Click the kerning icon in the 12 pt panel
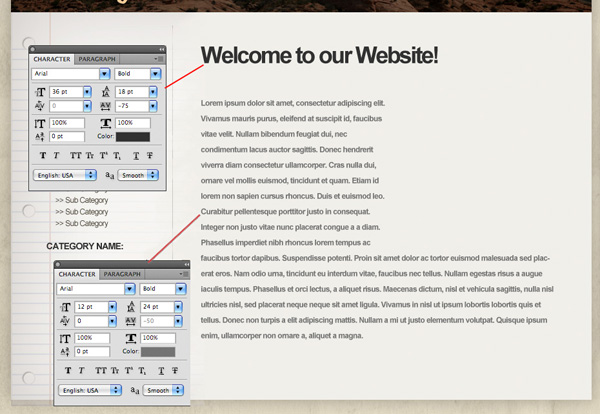Screen dimensions: 600x414 click(x=65, y=321)
